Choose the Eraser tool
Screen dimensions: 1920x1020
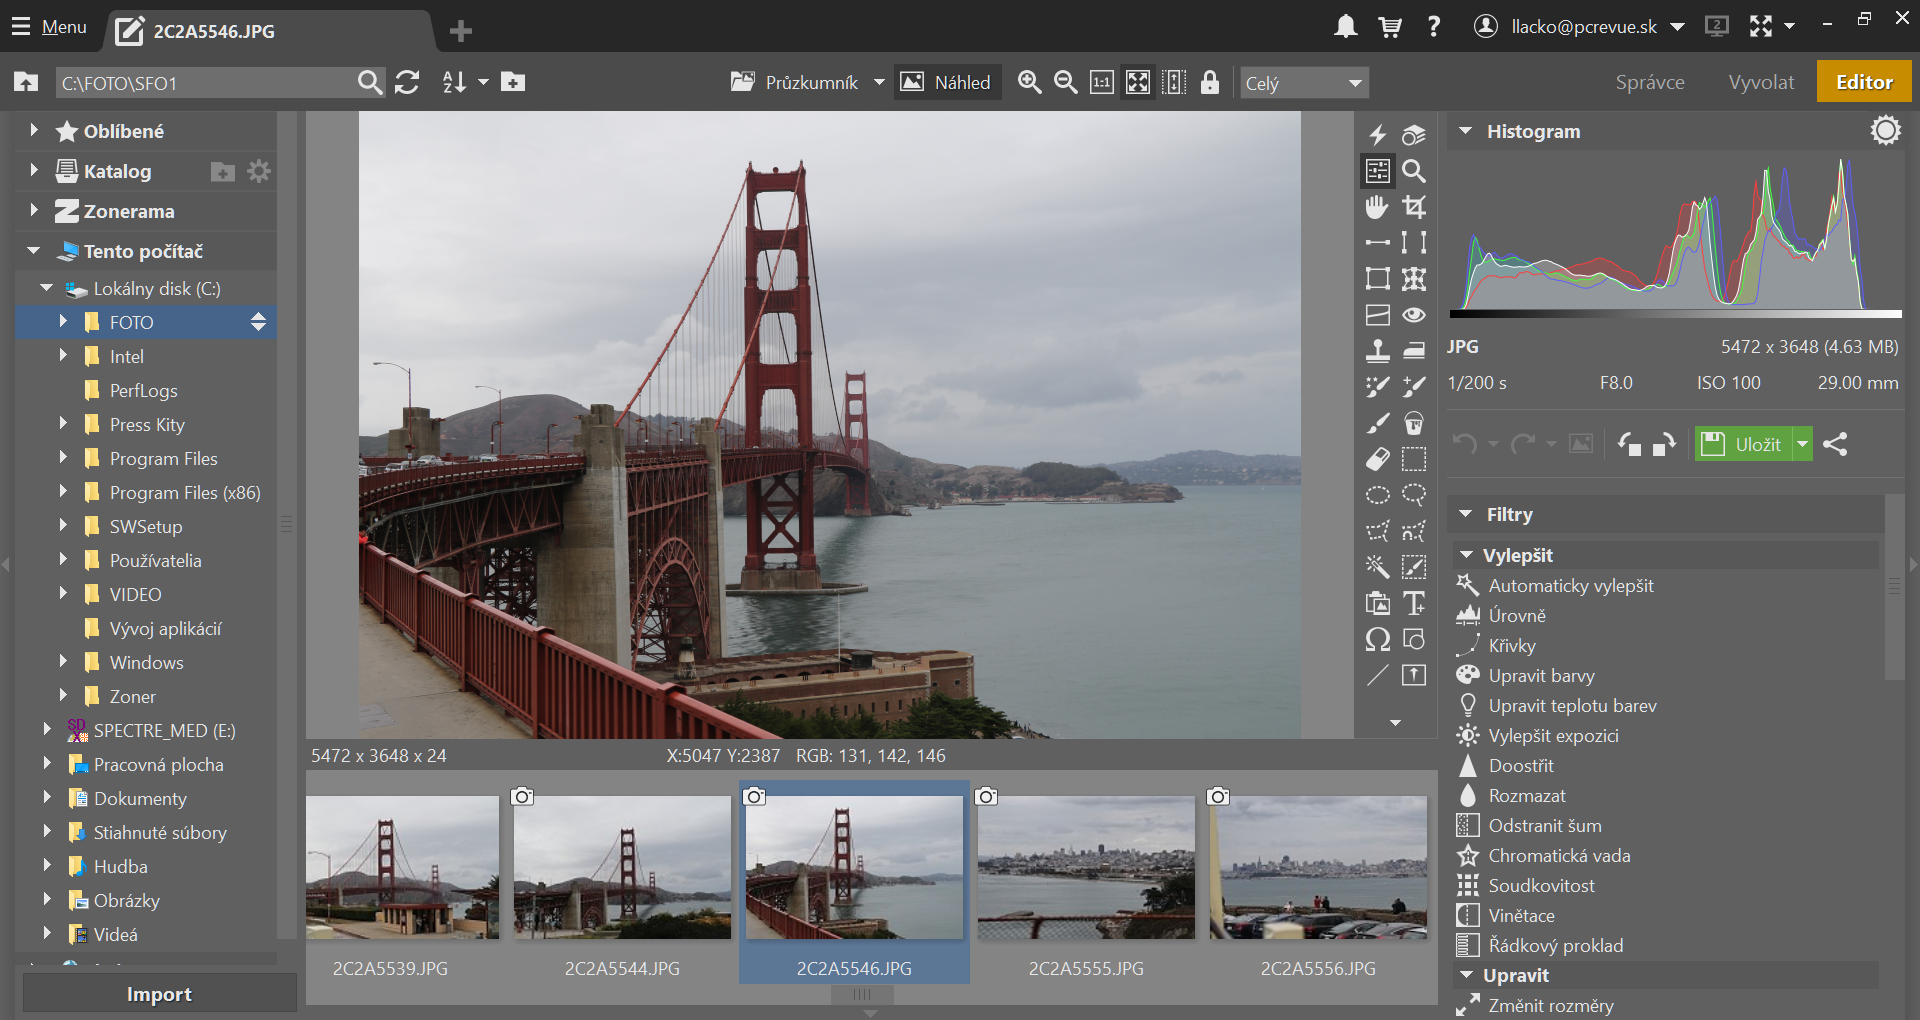1377,459
